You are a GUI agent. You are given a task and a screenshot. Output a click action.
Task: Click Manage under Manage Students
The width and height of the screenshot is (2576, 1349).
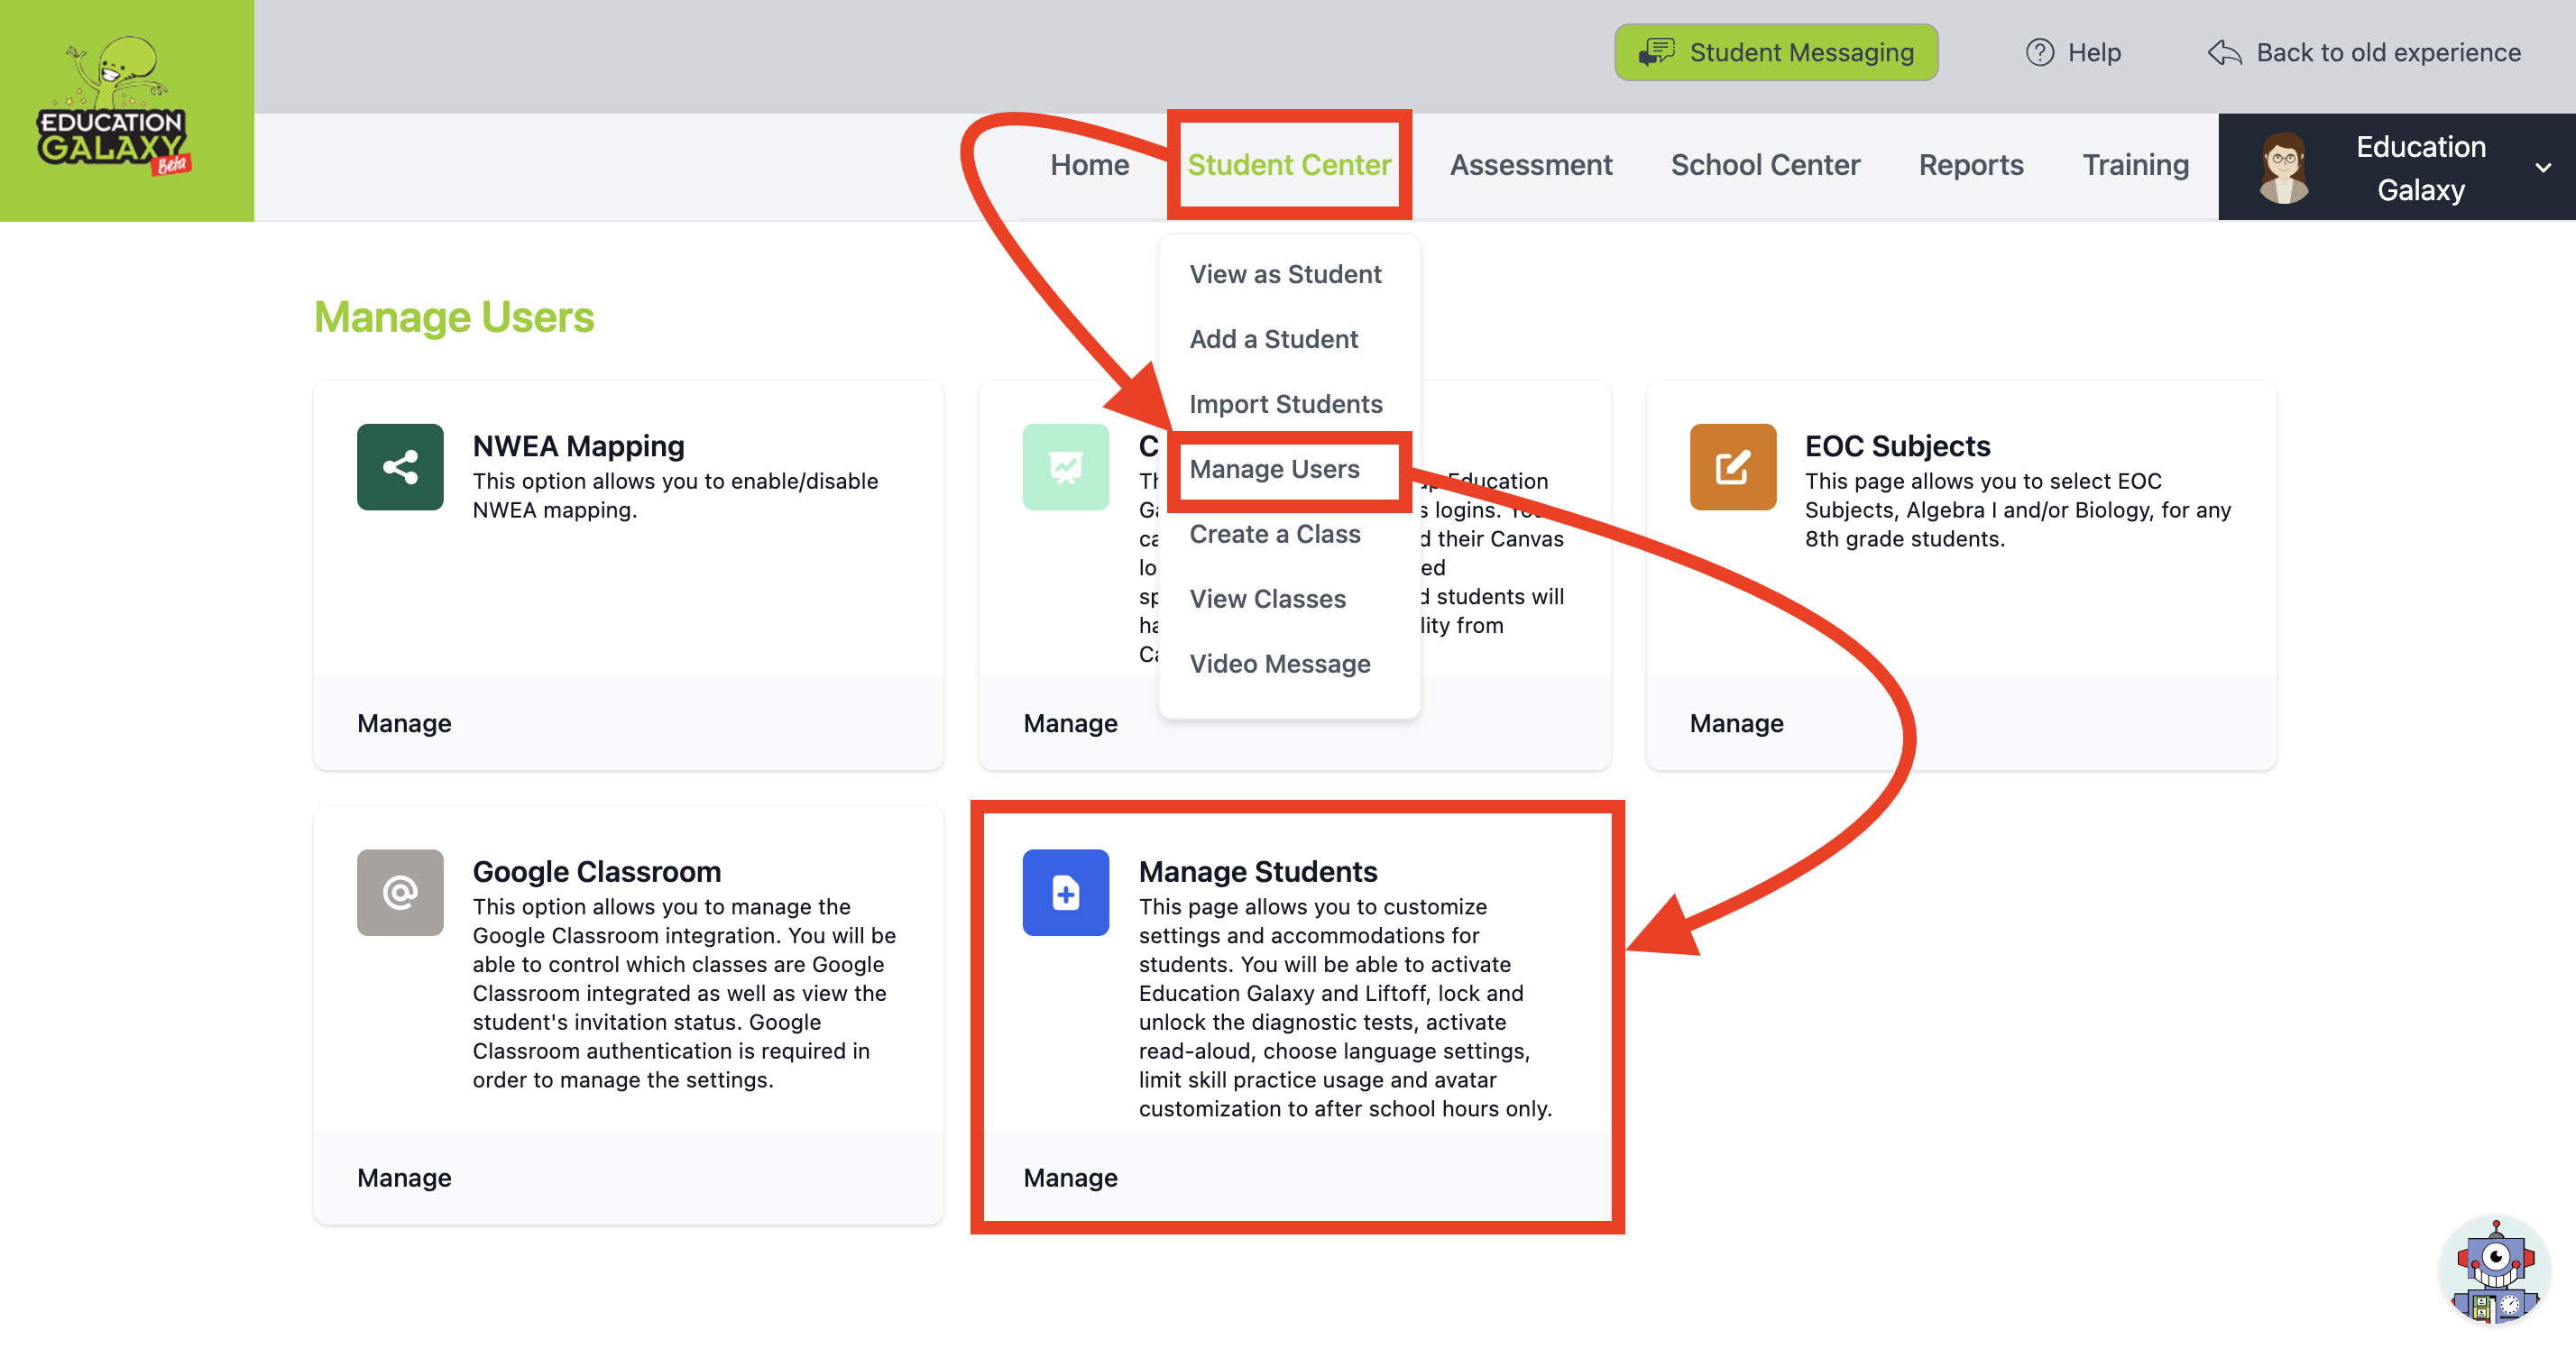tap(1070, 1178)
